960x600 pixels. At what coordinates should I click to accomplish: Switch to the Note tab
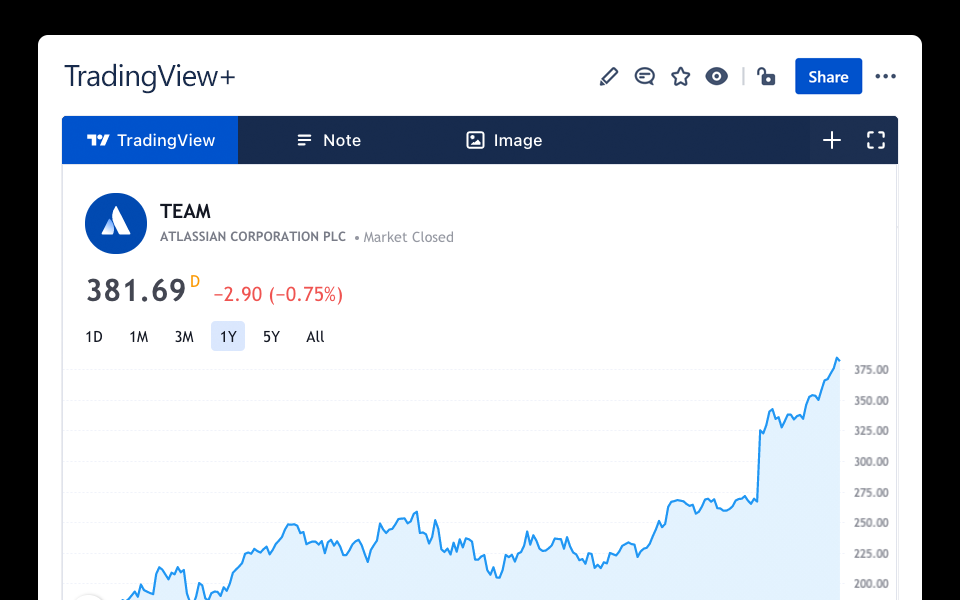(x=329, y=140)
